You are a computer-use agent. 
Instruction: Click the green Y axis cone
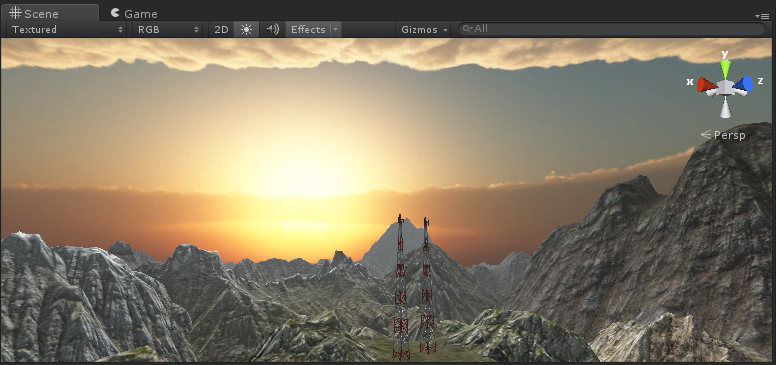pyautogui.click(x=725, y=68)
